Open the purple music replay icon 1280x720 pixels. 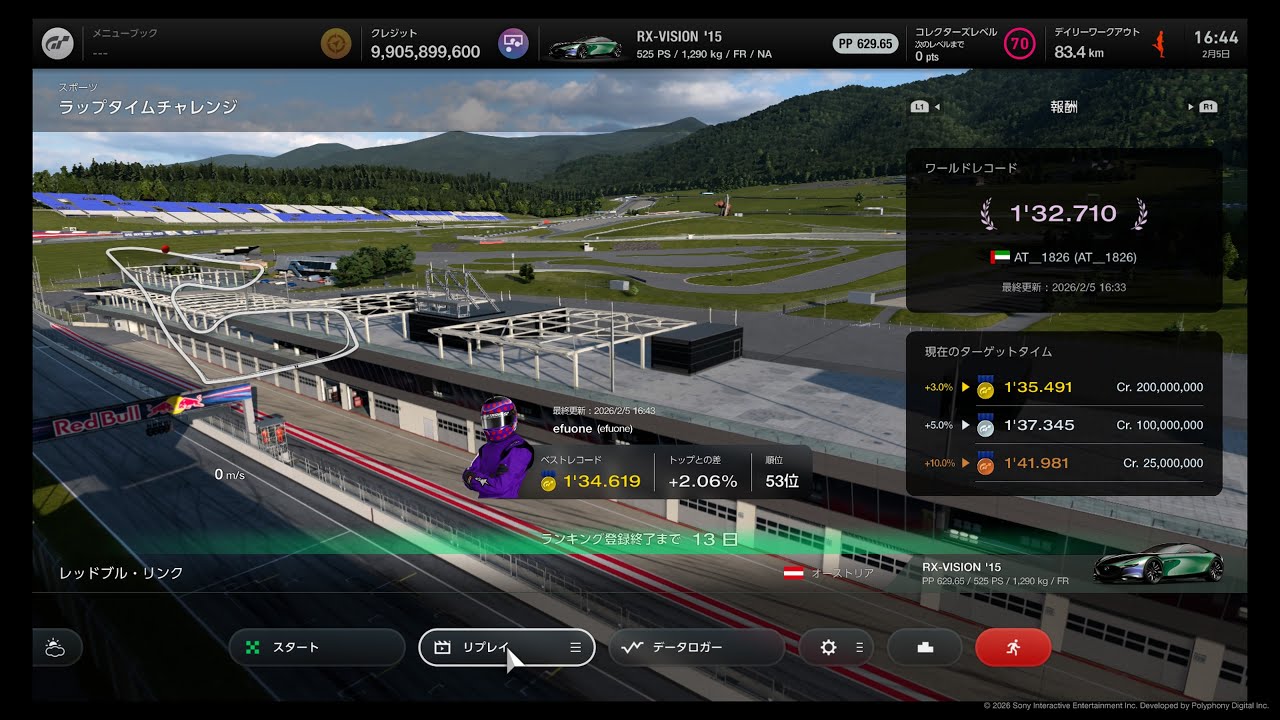pos(513,43)
